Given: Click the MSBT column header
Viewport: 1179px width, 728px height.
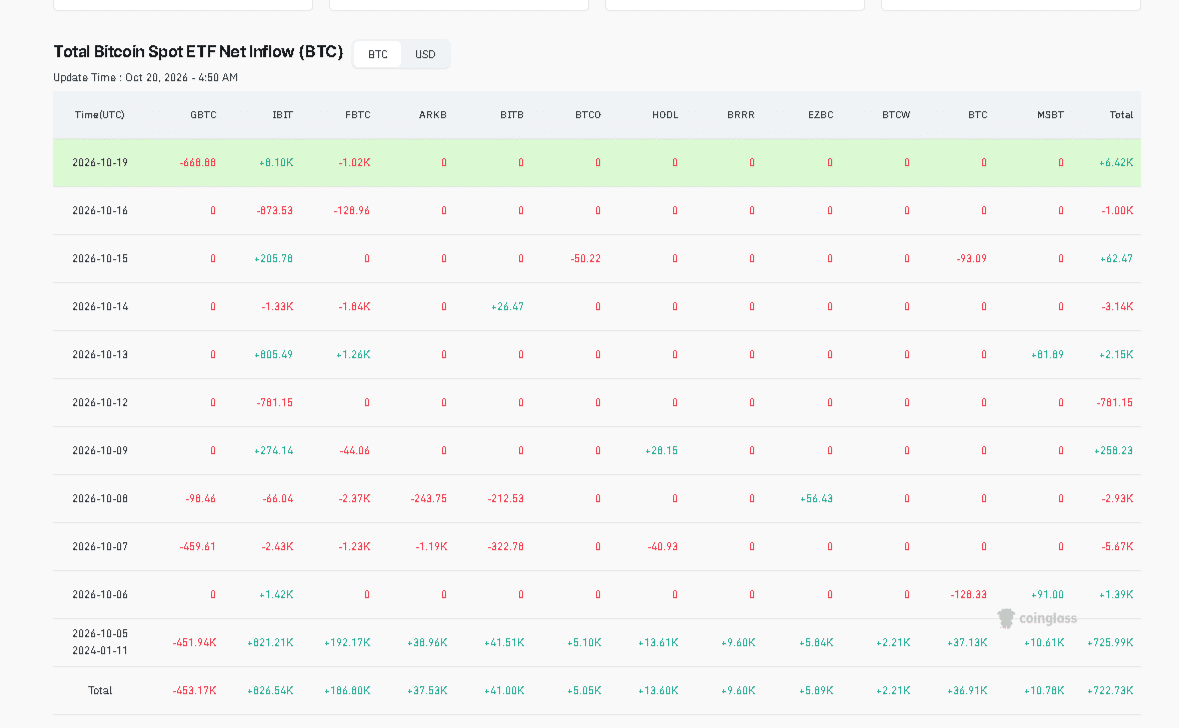Looking at the screenshot, I should [x=1050, y=115].
